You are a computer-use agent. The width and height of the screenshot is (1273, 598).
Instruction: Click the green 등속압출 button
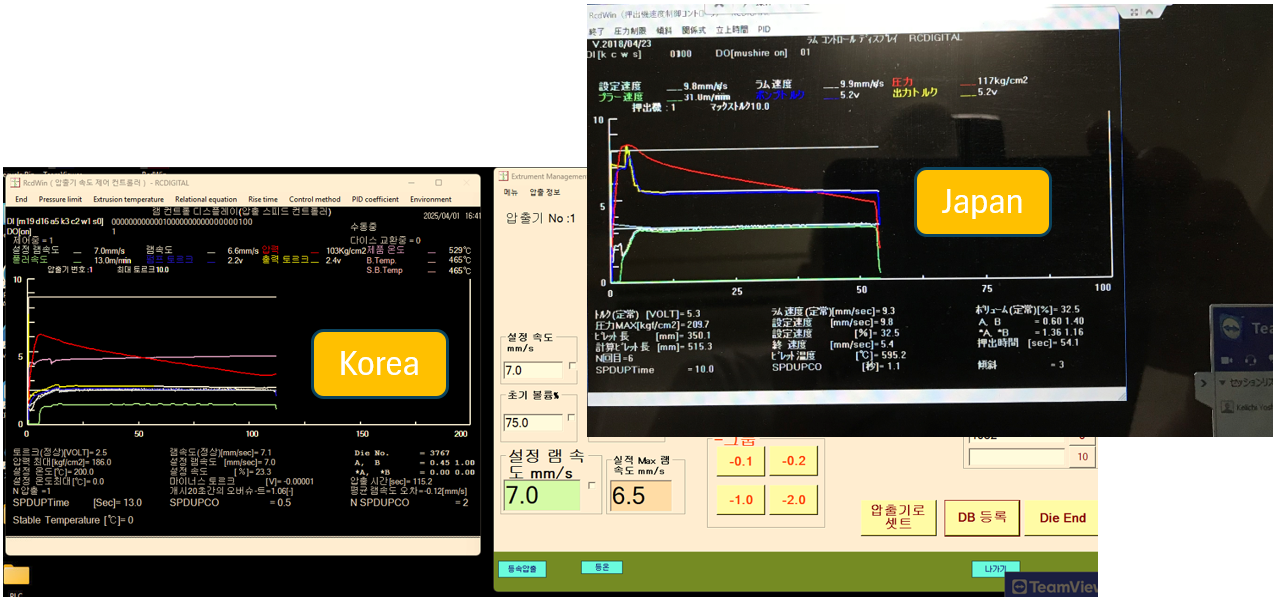pos(522,569)
